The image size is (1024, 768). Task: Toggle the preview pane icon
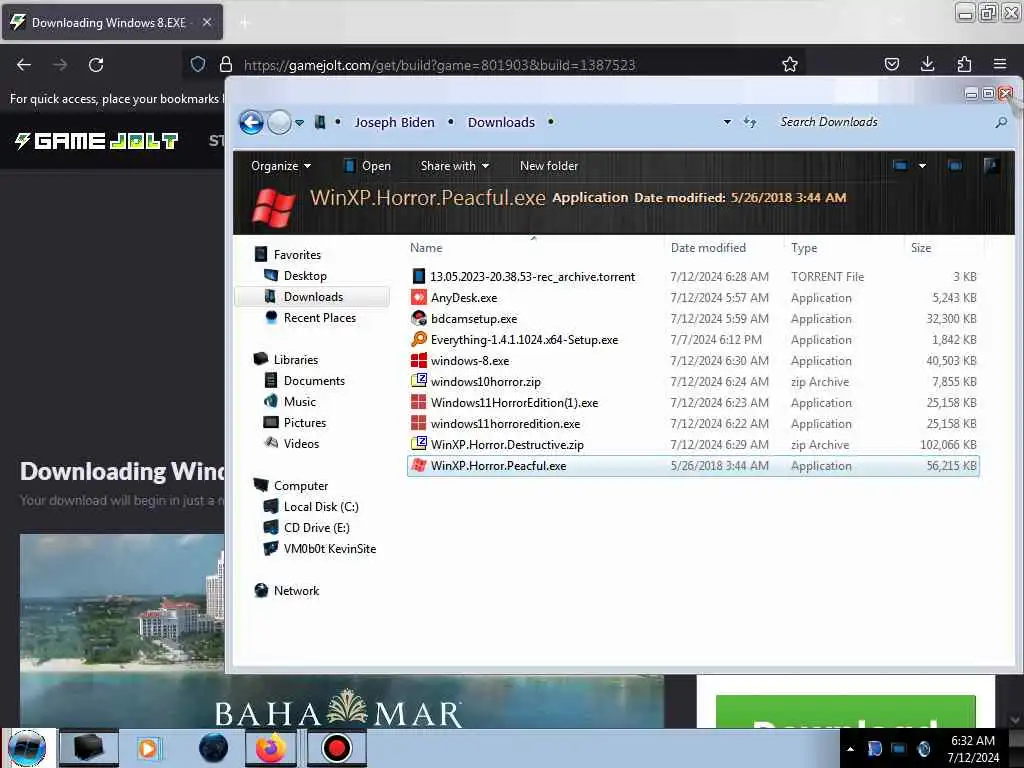(955, 166)
